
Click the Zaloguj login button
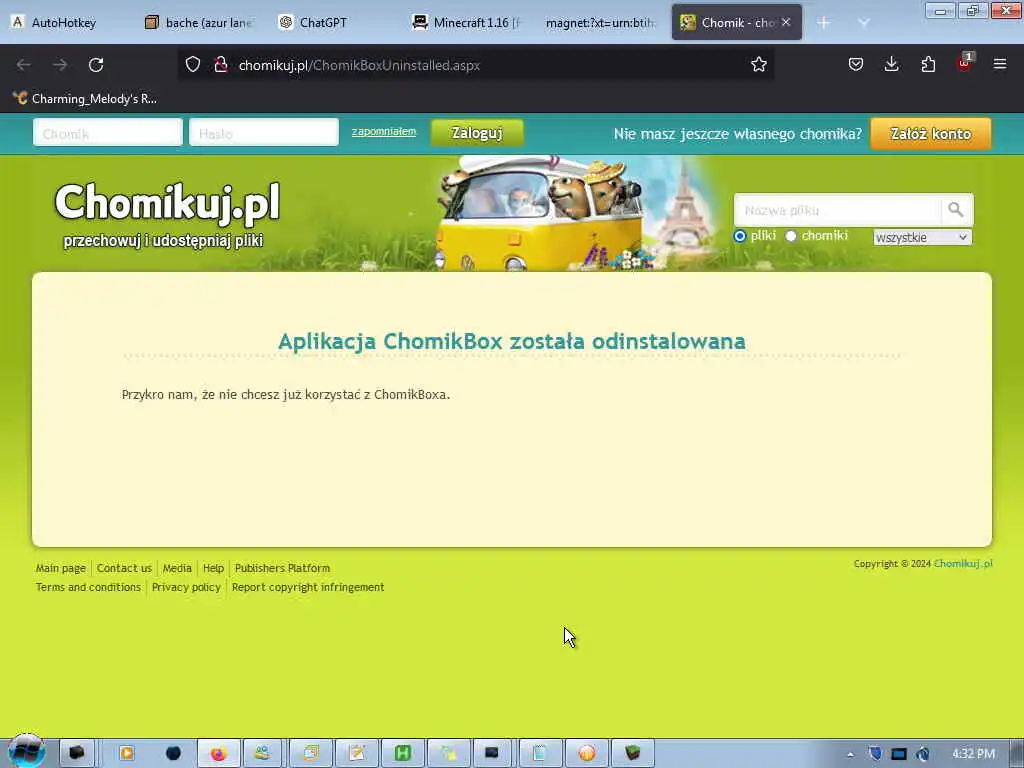(x=477, y=133)
